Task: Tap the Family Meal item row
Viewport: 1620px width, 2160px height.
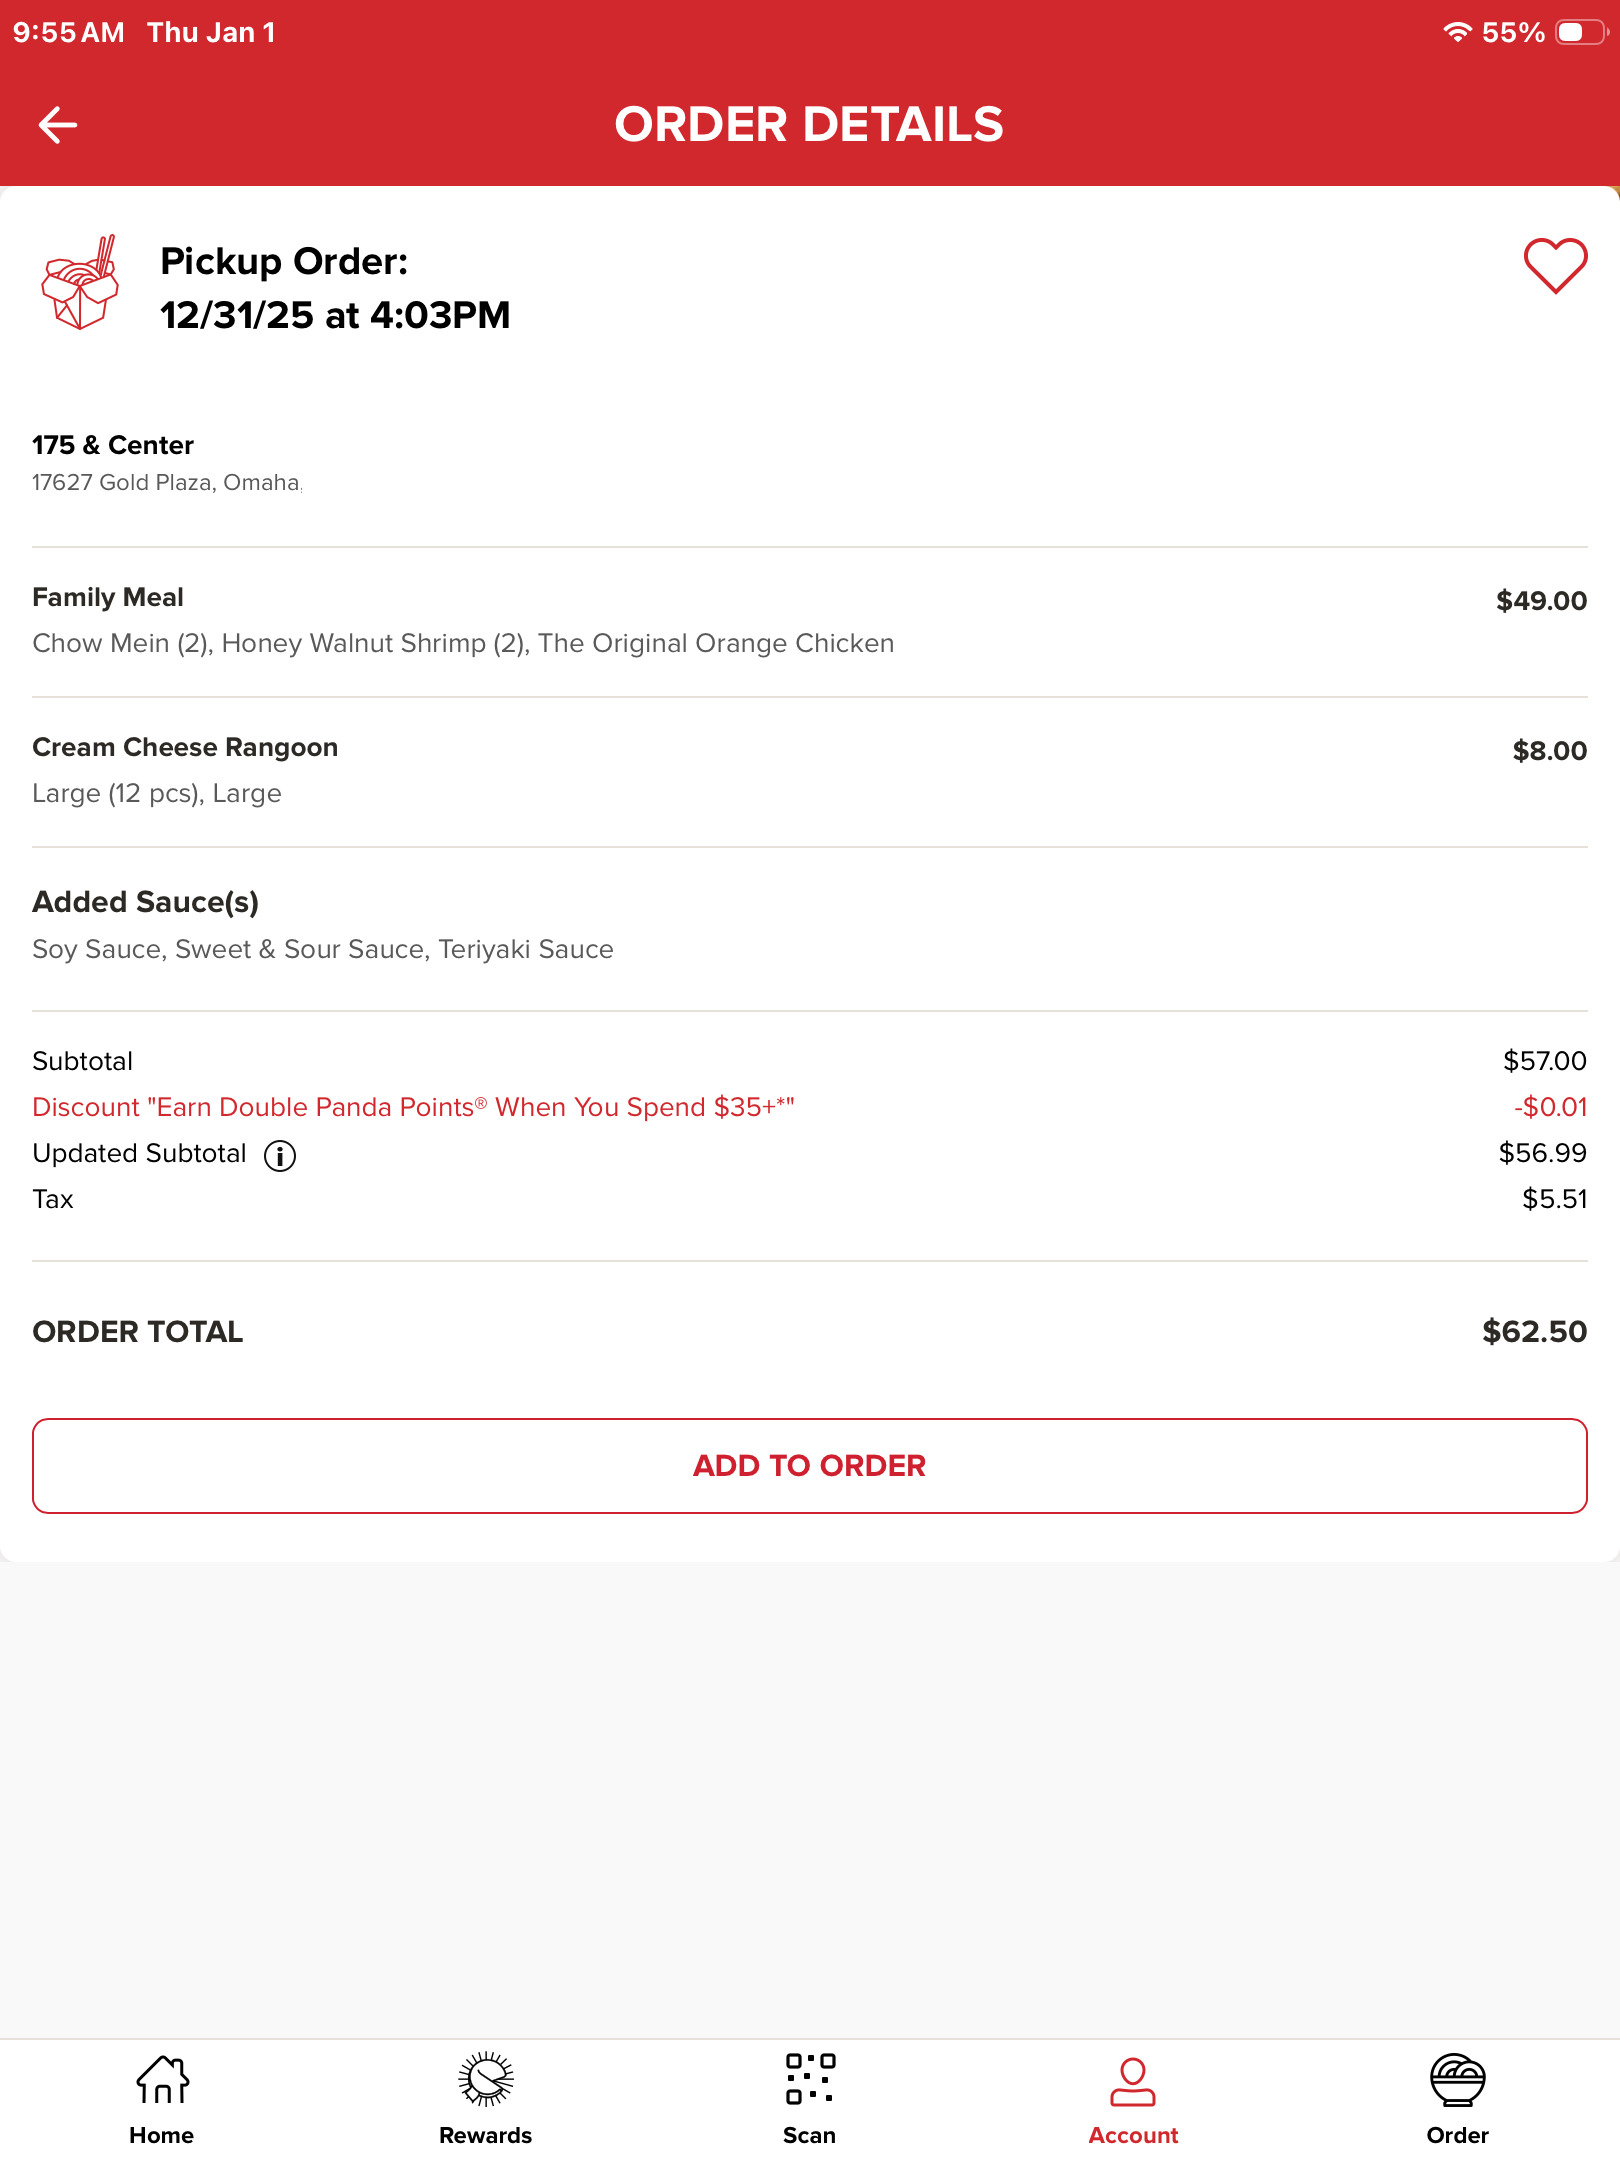Action: coord(463,621)
